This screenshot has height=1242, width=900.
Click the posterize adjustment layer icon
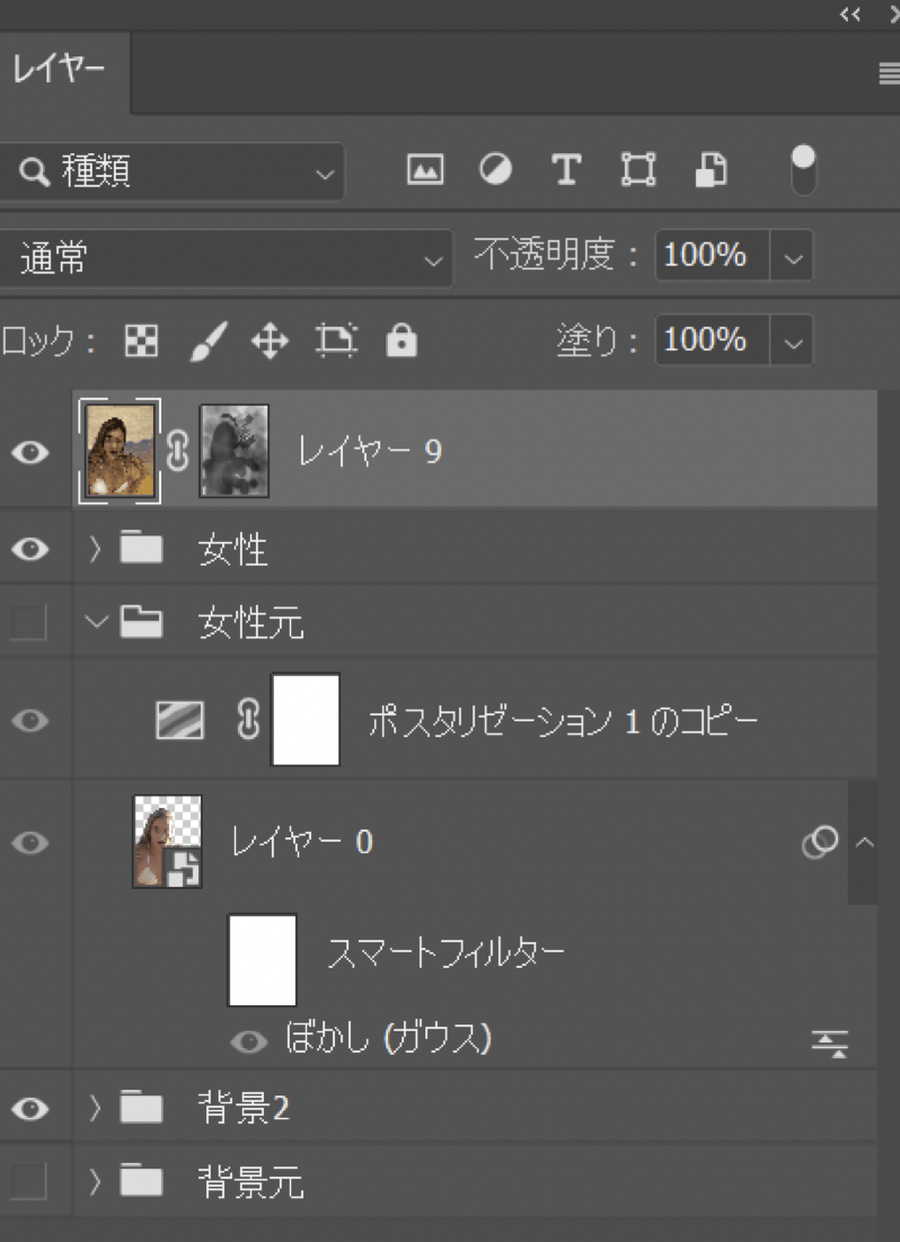tap(180, 720)
